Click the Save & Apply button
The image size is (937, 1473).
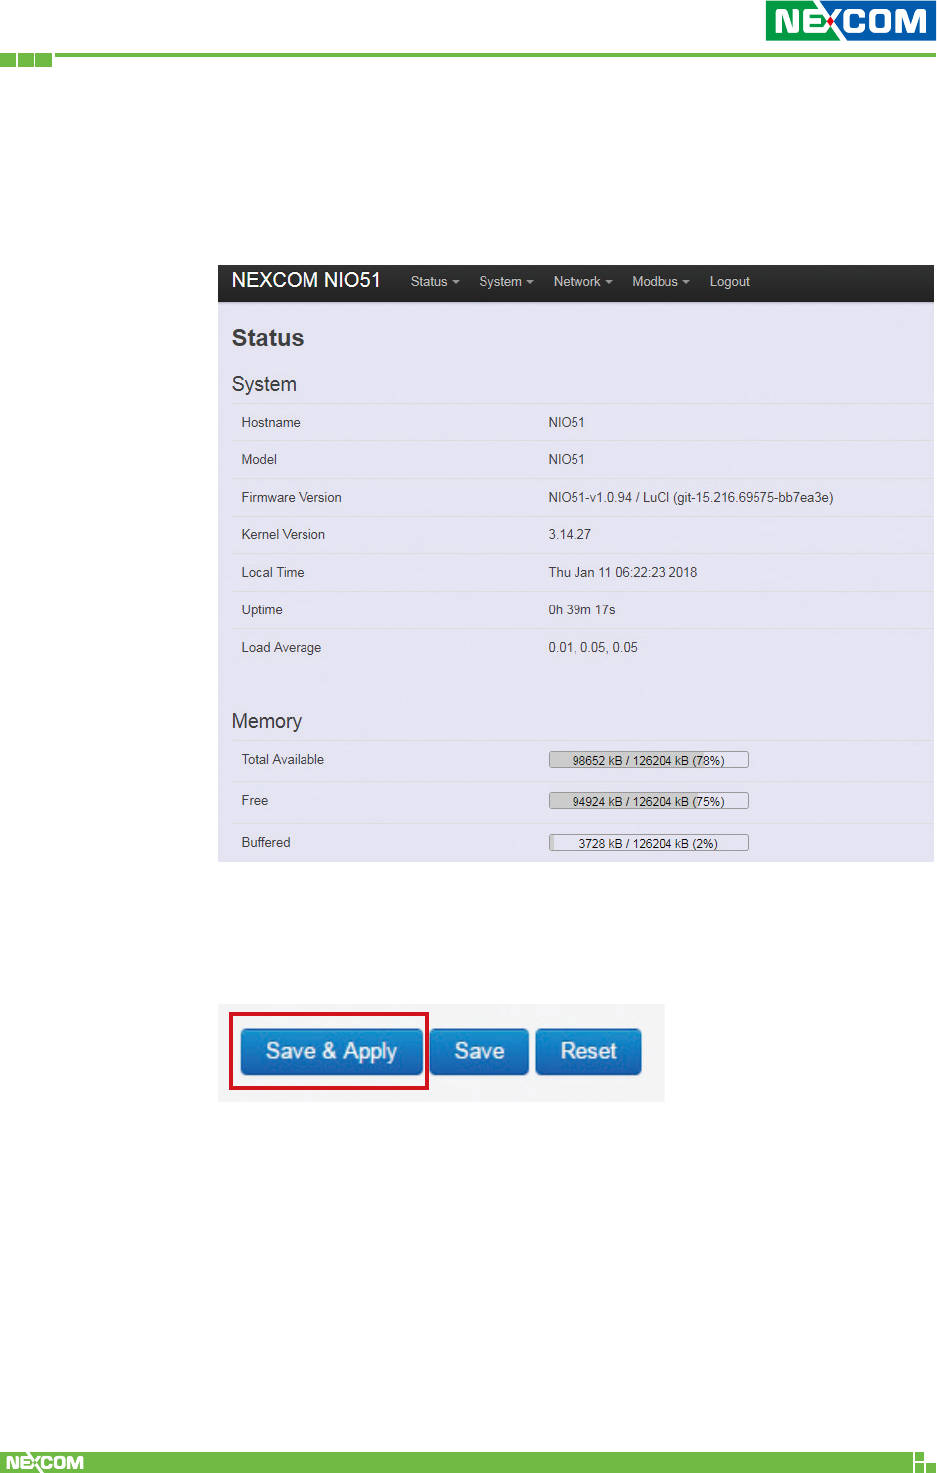pyautogui.click(x=331, y=1051)
